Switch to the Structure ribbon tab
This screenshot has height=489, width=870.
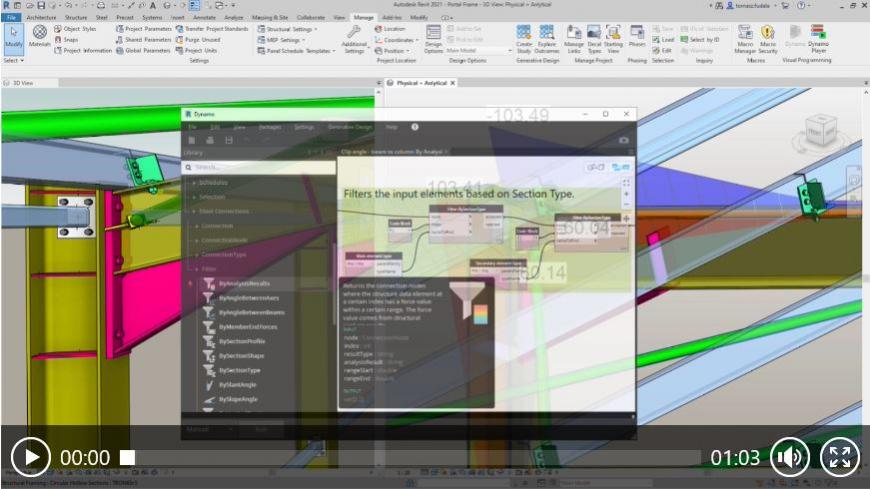coord(76,18)
